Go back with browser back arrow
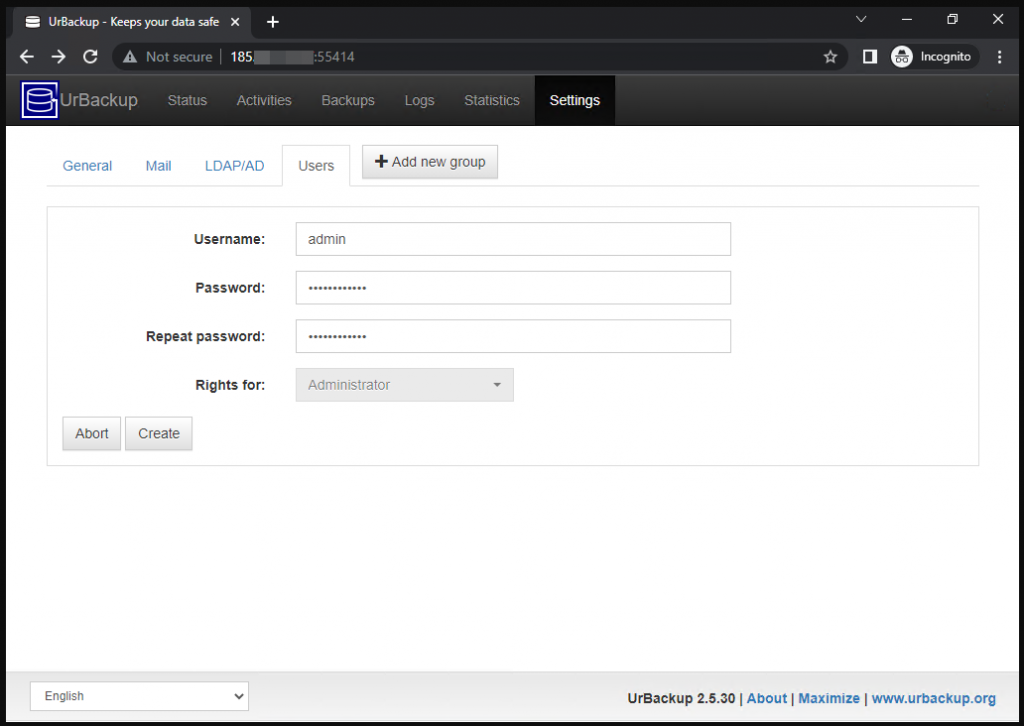 (x=27, y=57)
